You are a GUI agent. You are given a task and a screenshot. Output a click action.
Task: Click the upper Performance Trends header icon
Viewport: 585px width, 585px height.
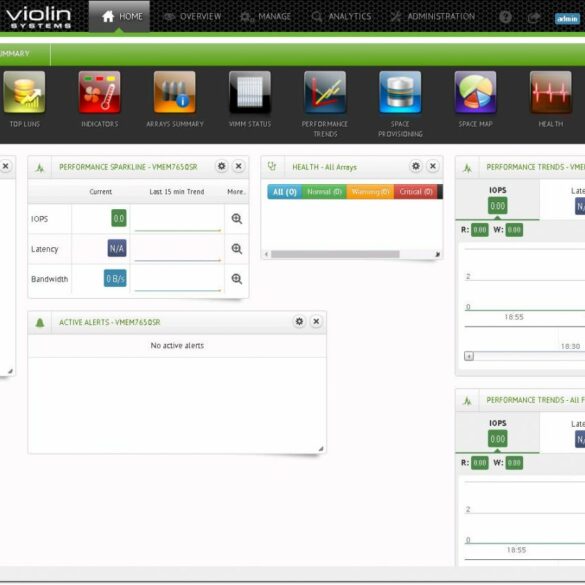click(467, 168)
